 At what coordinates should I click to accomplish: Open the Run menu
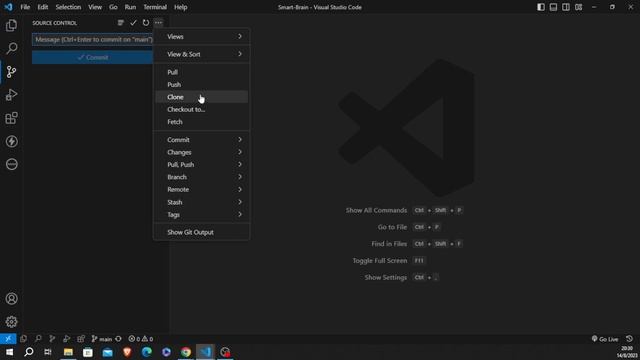click(130, 7)
